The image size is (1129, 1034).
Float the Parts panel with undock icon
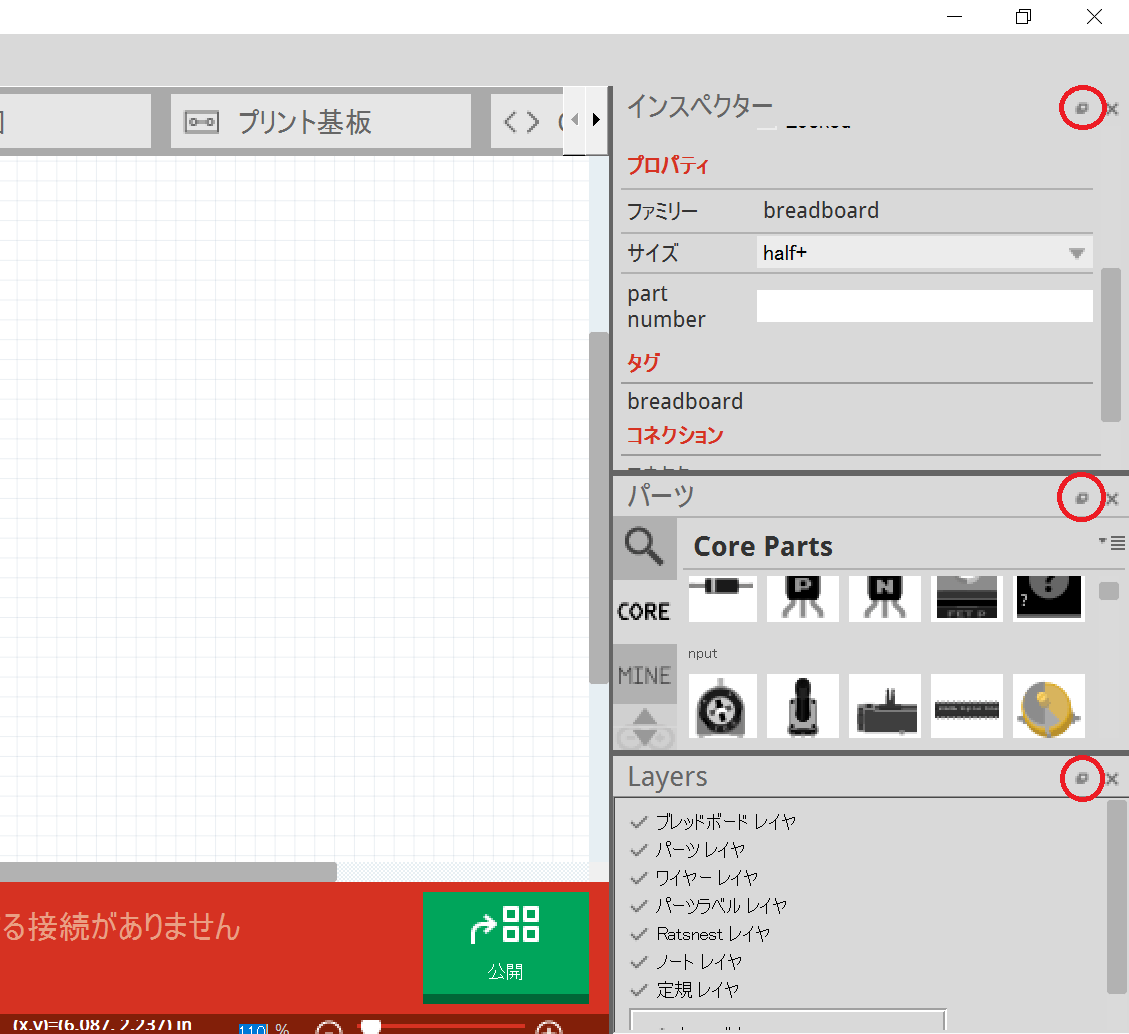(x=1081, y=498)
